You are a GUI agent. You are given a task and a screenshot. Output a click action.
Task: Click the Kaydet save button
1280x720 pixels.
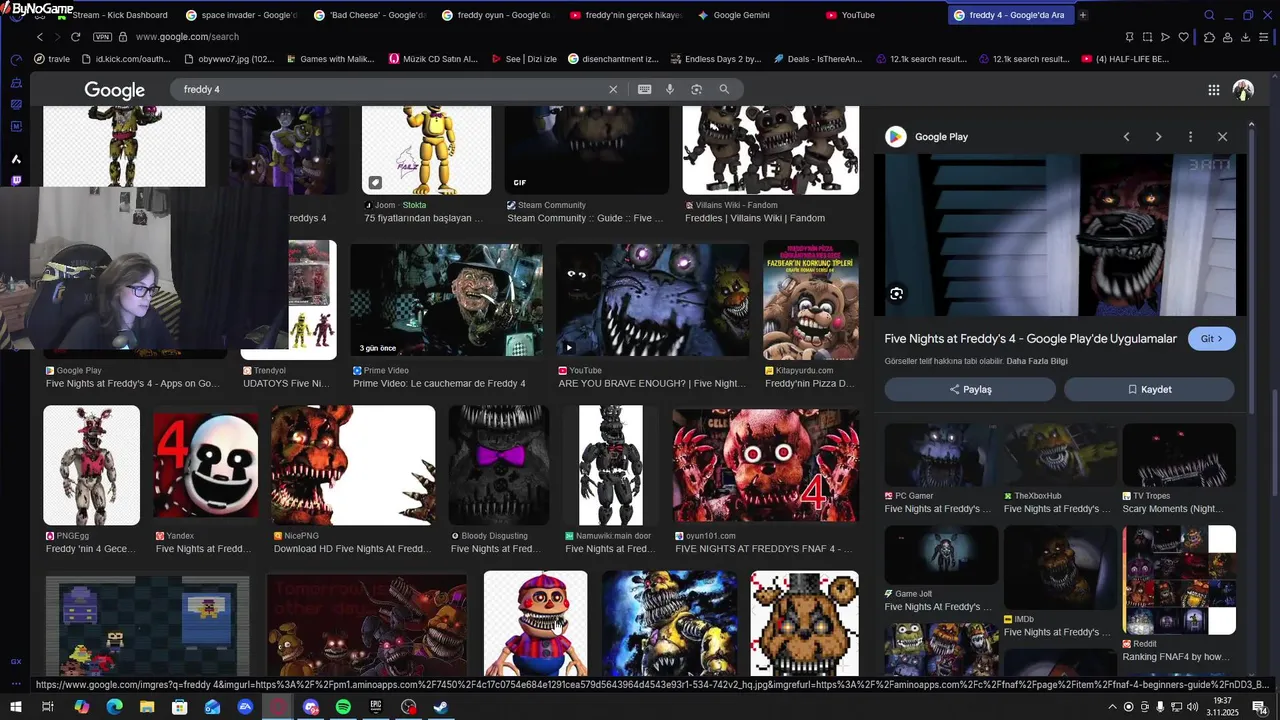point(1149,389)
